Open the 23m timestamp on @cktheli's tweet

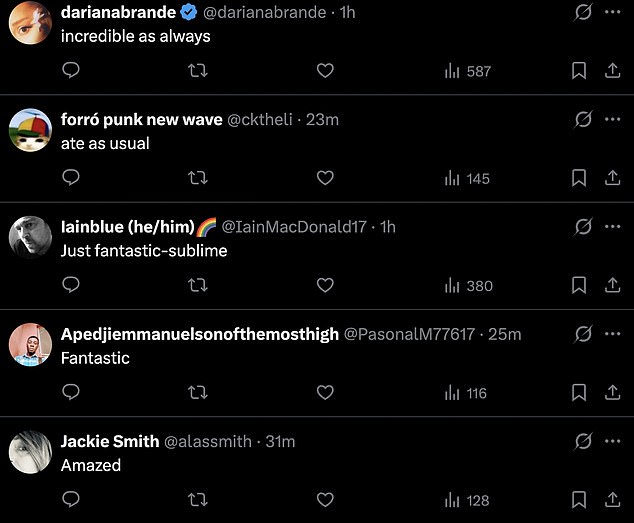pyautogui.click(x=322, y=120)
